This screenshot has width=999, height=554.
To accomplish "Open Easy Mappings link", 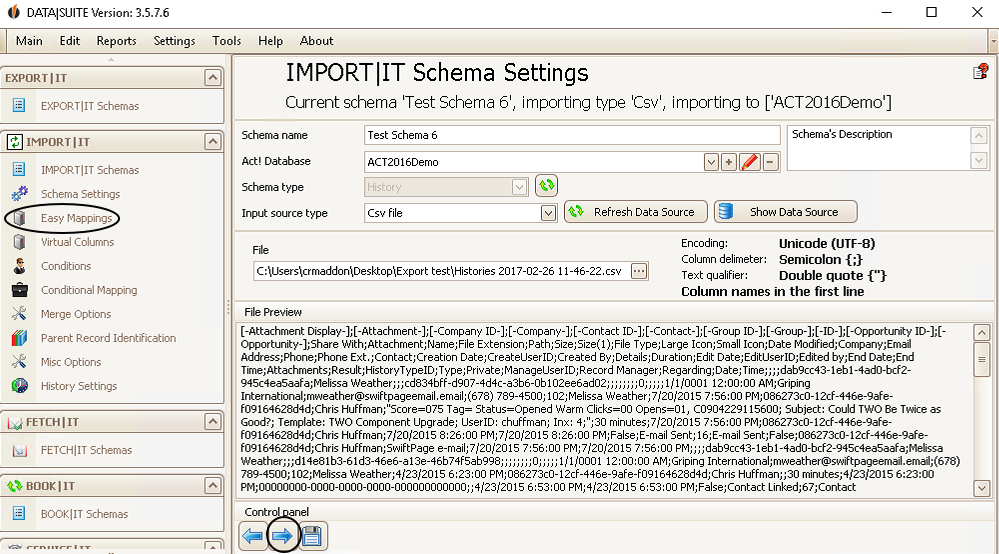I will [76, 218].
